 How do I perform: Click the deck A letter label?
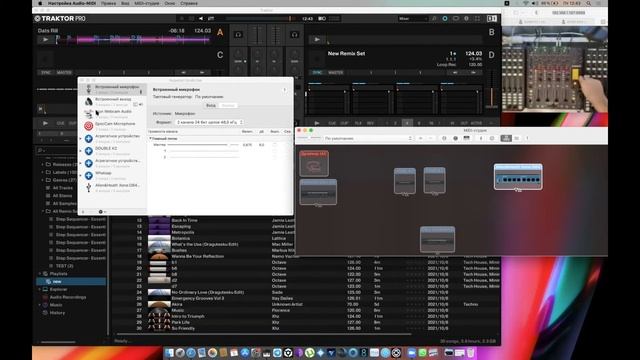[x=220, y=32]
